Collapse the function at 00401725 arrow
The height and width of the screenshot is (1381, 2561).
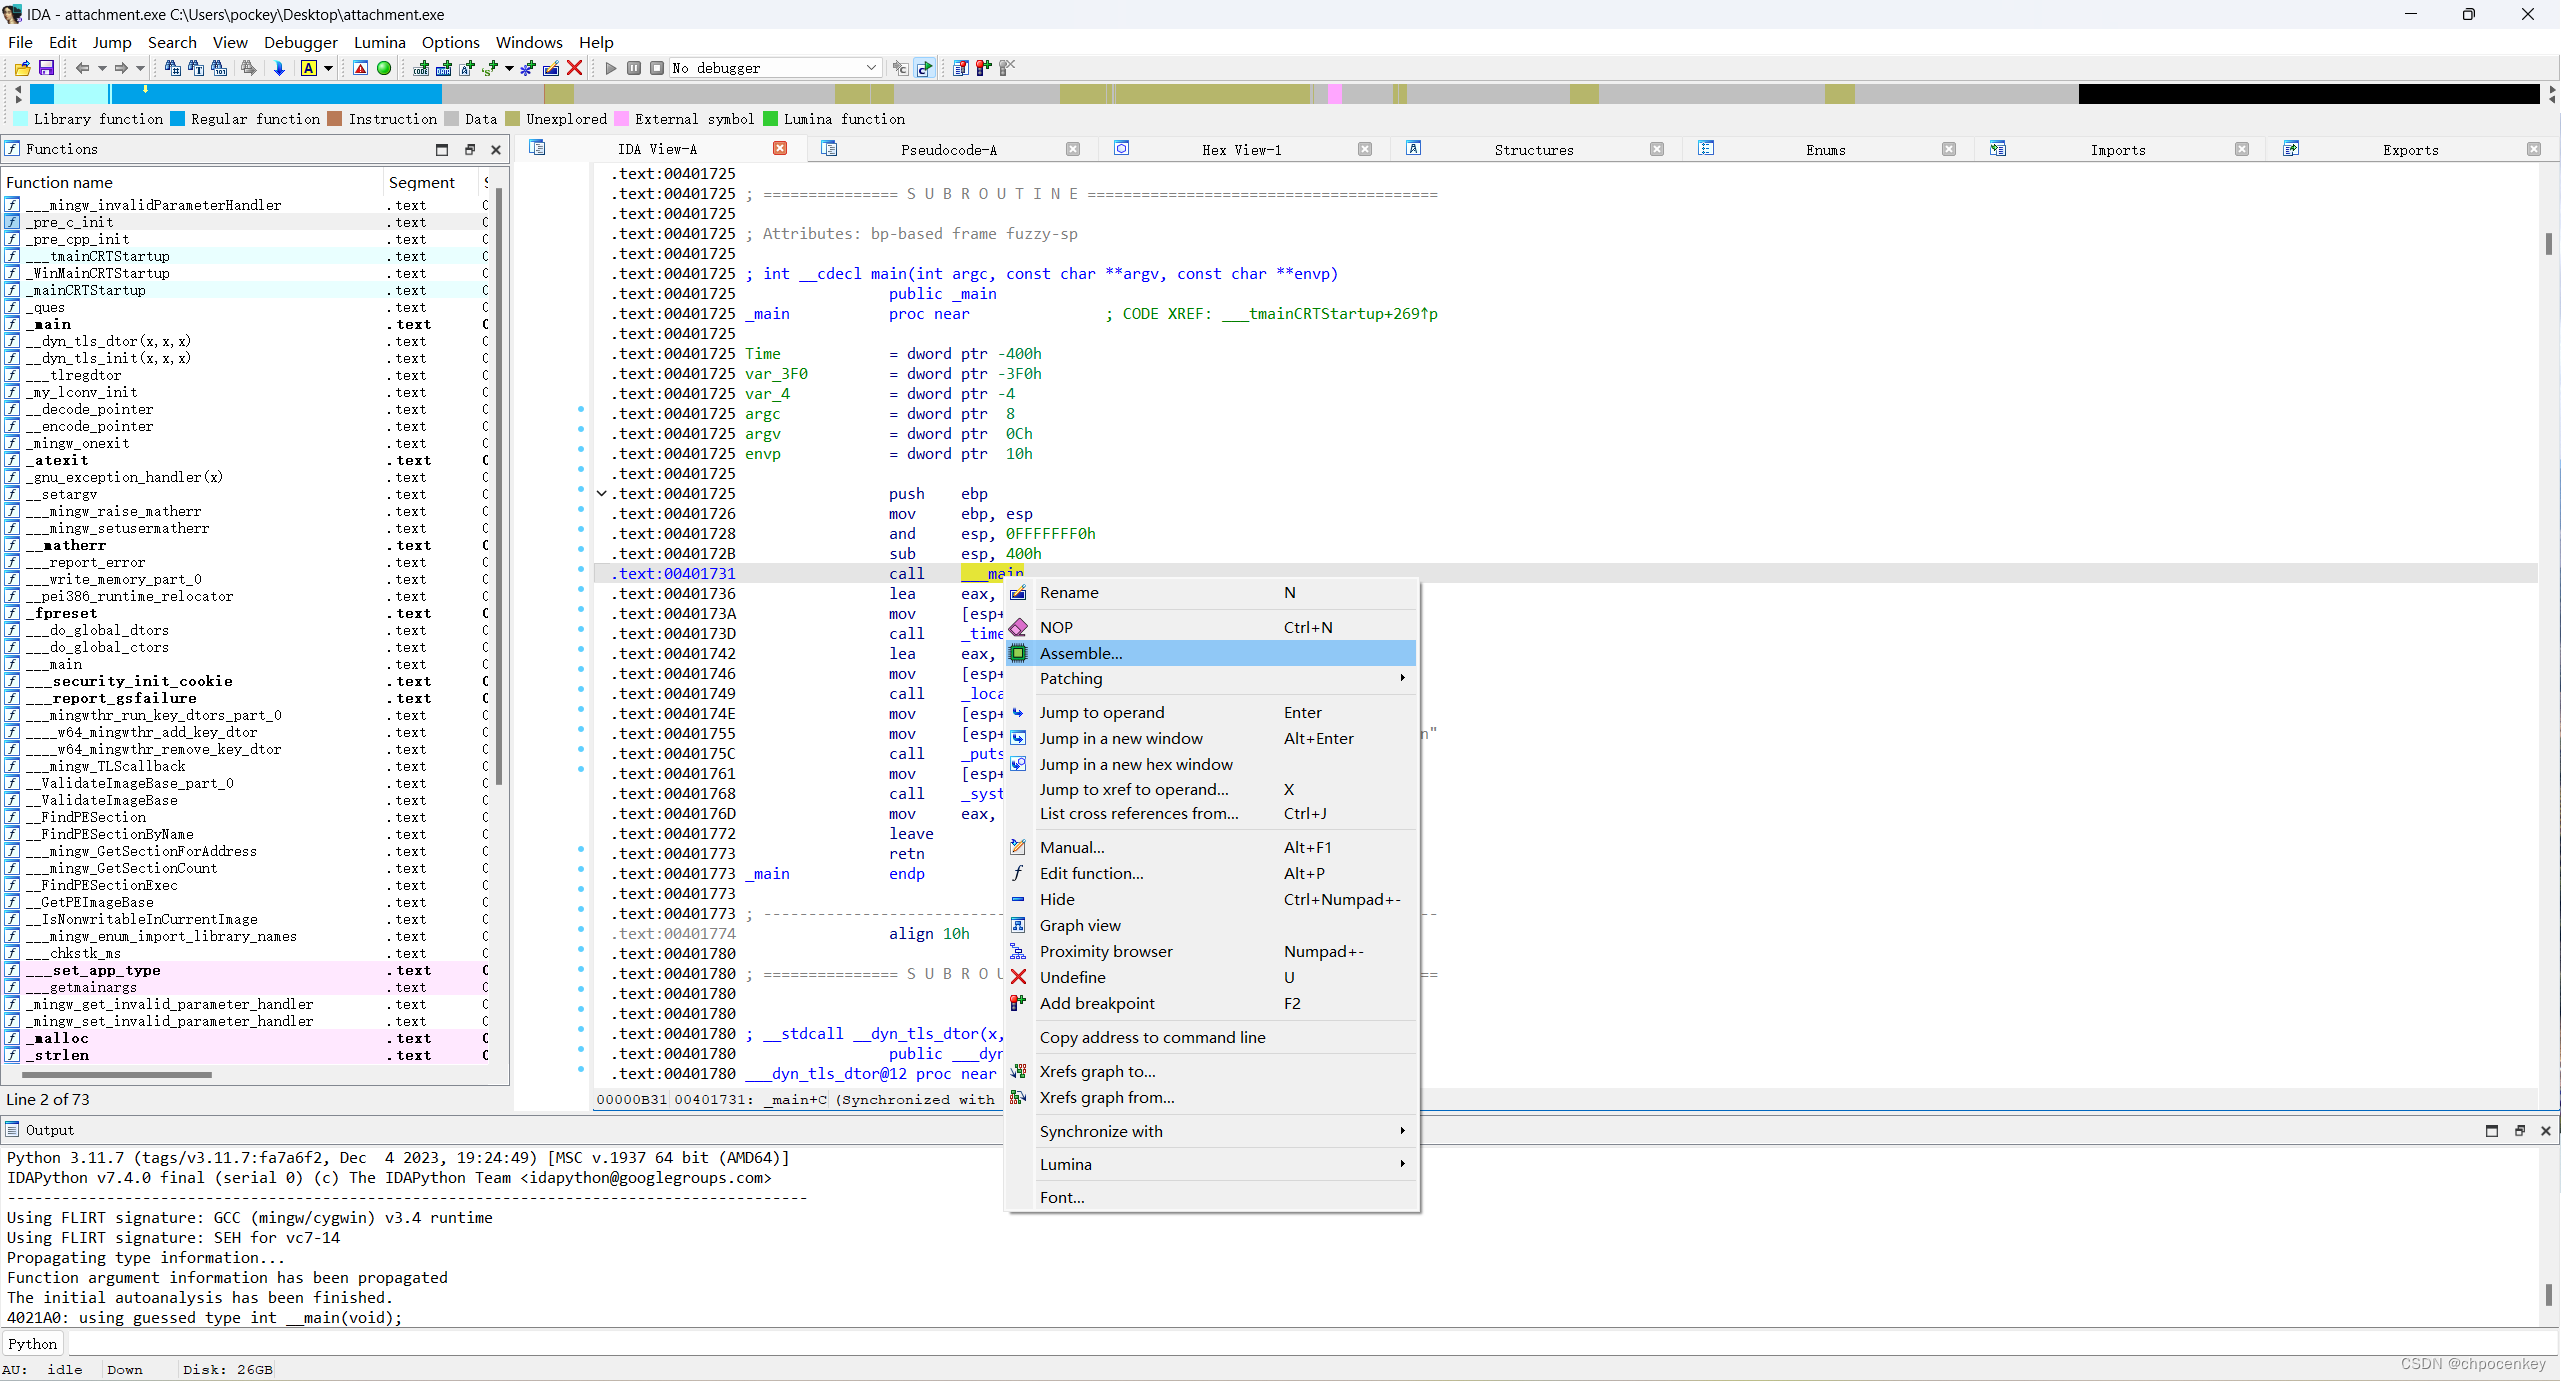(602, 494)
